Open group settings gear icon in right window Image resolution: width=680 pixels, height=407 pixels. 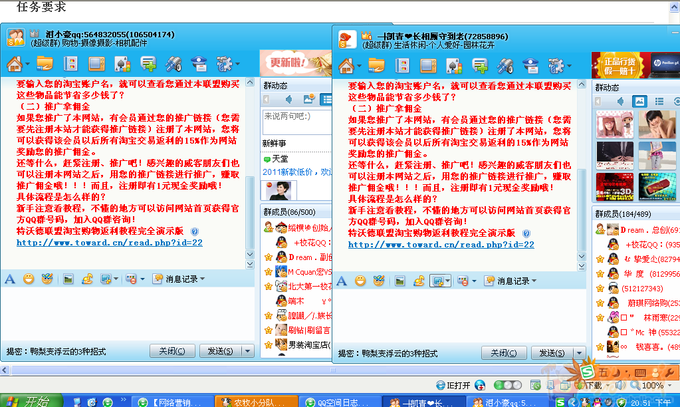(556, 66)
